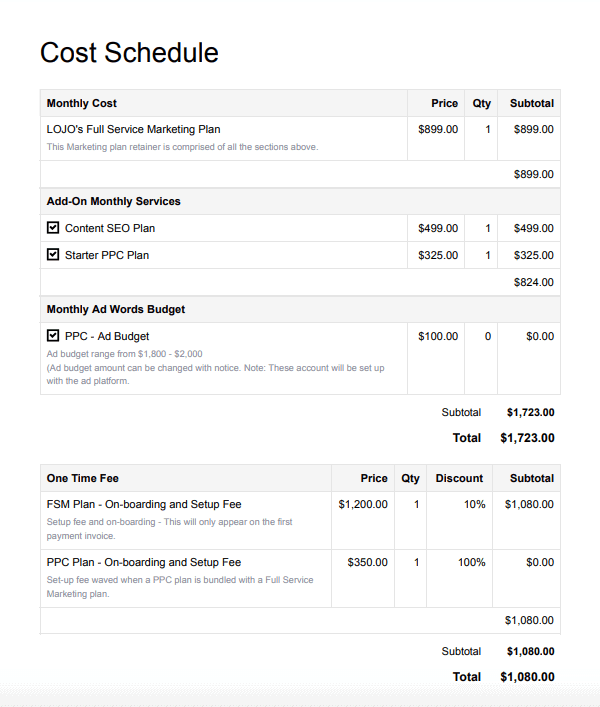600x707 pixels.
Task: Select PPC Plan On-boarding and Setup Fee row
Action: click(144, 562)
